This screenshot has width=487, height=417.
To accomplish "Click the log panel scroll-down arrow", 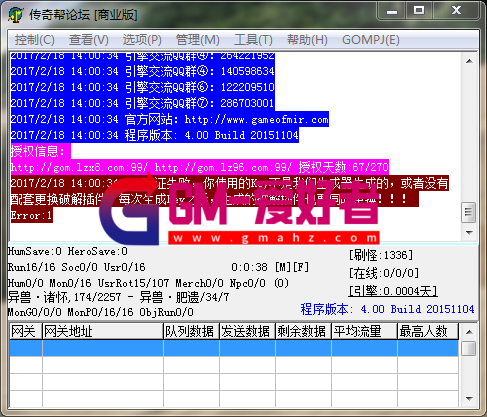I will tap(469, 232).
